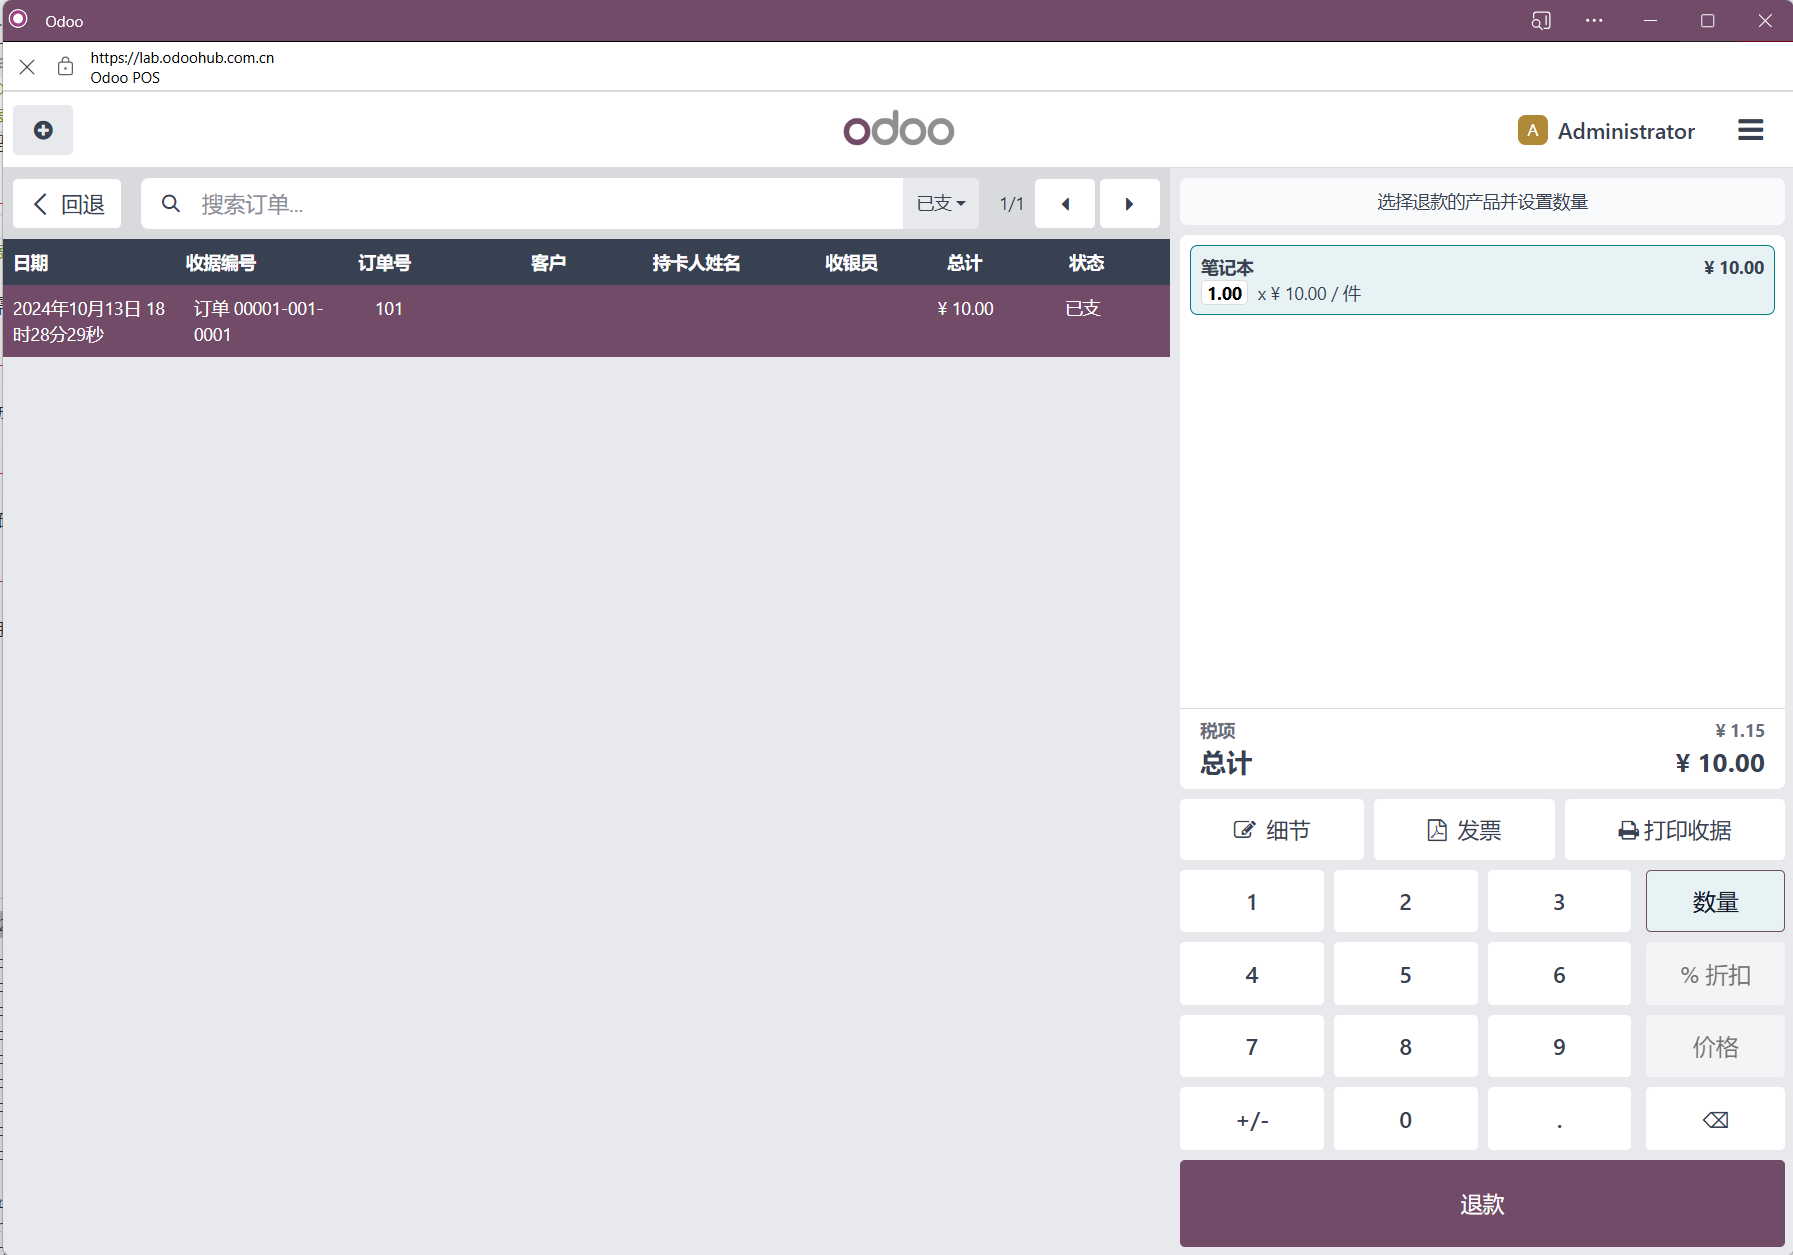Image resolution: width=1793 pixels, height=1255 pixels.
Task: Go to next orders page arrow
Action: pos(1130,204)
